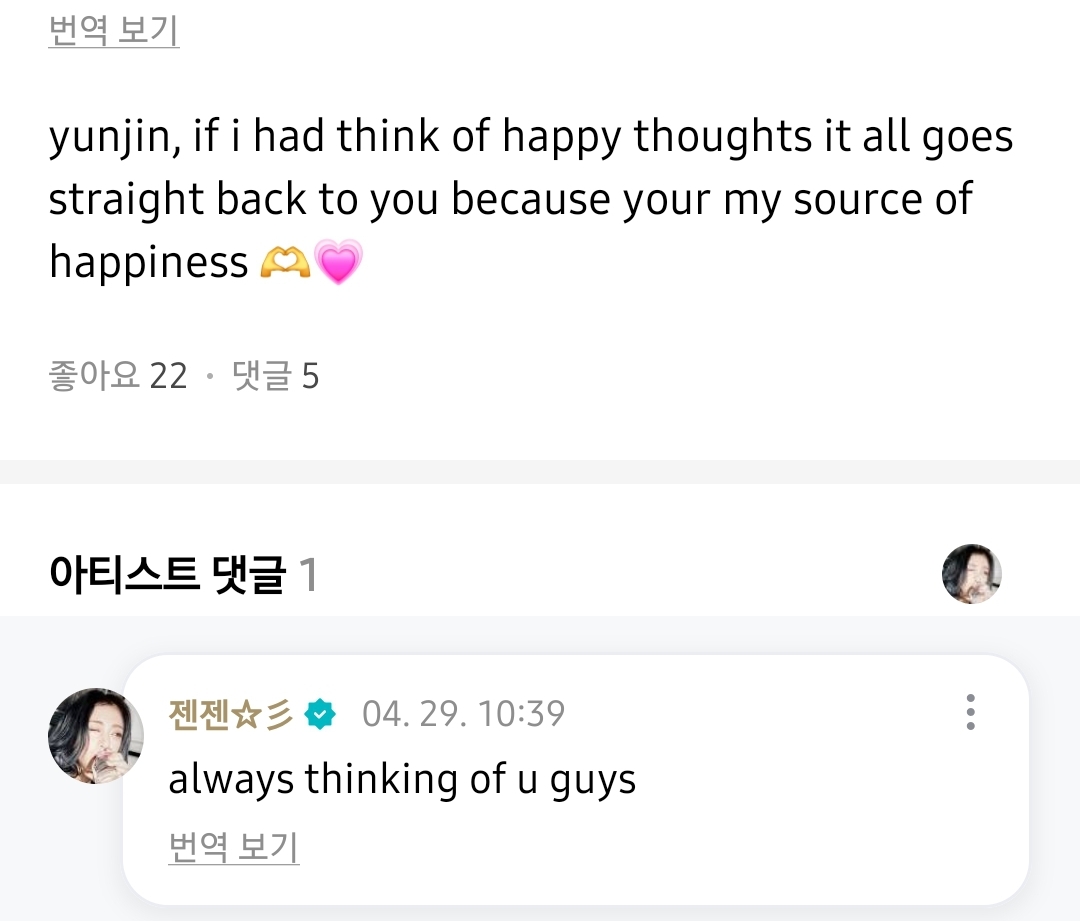Image resolution: width=1080 pixels, height=921 pixels.
Task: Select the 아티스트 댓글 section header
Action: 167,576
